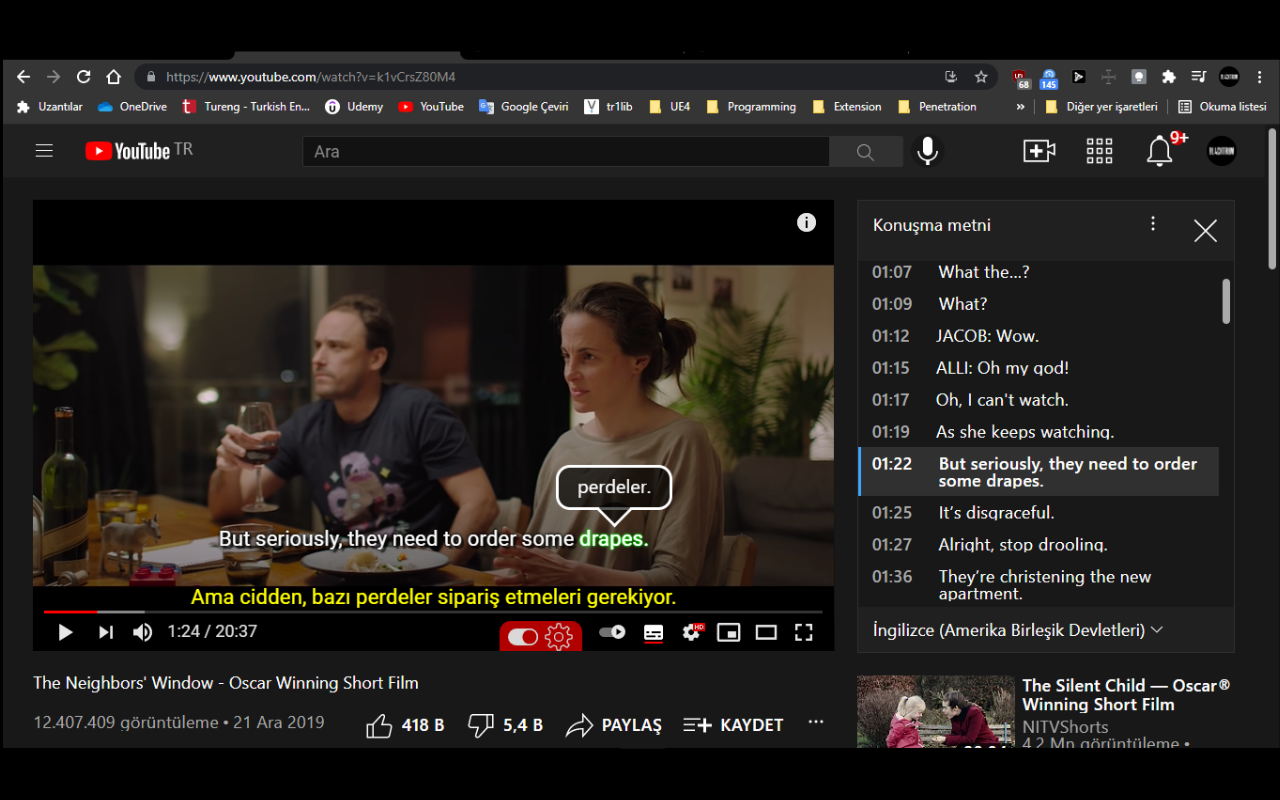Open red subtitle extension settings gear

[559, 637]
